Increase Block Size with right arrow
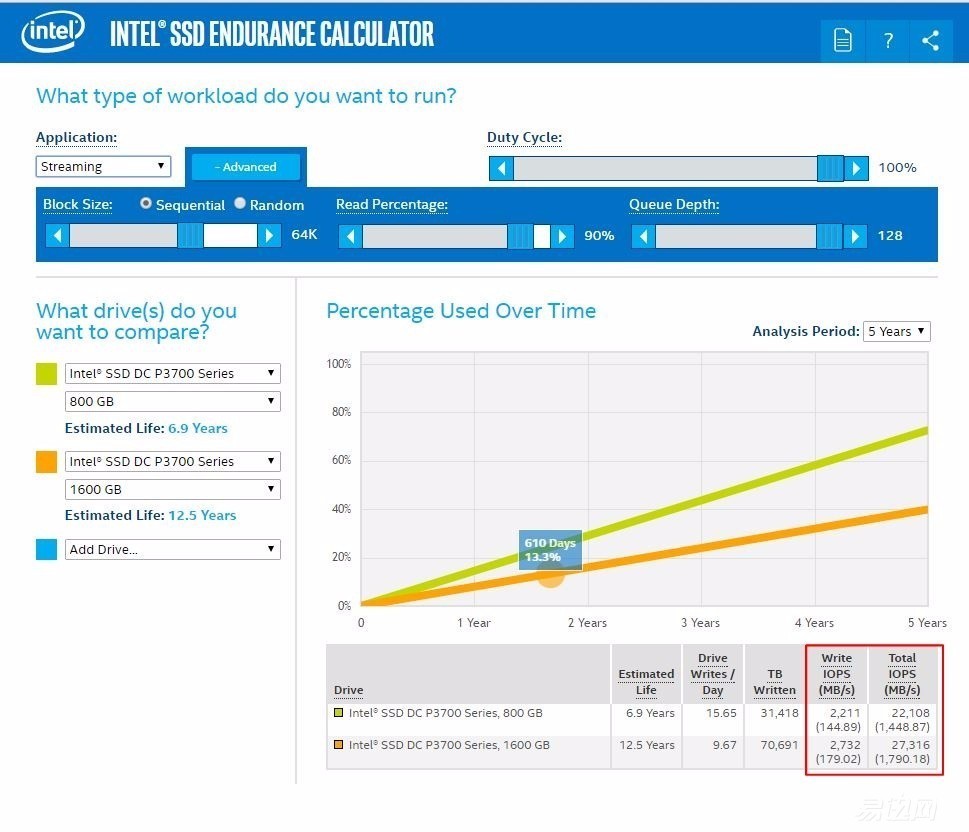The width and height of the screenshot is (969, 832). [269, 236]
